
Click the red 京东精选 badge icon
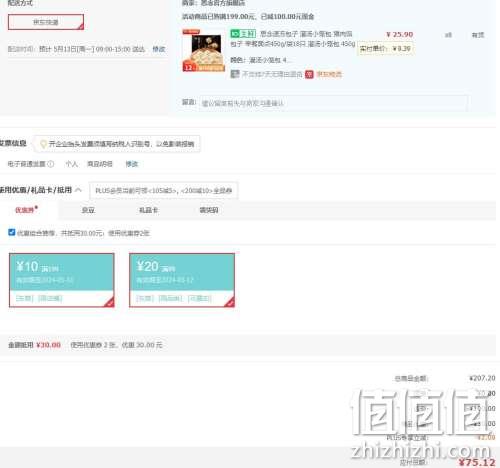(x=309, y=74)
